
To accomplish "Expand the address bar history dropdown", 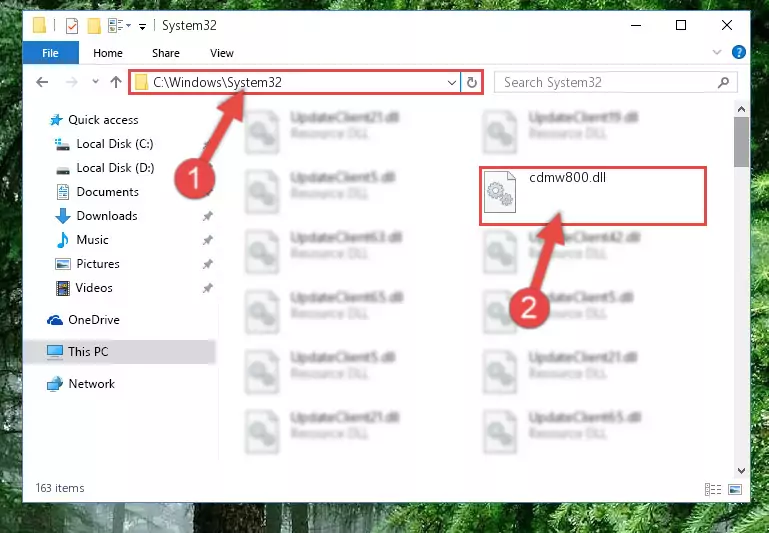I will tap(452, 82).
